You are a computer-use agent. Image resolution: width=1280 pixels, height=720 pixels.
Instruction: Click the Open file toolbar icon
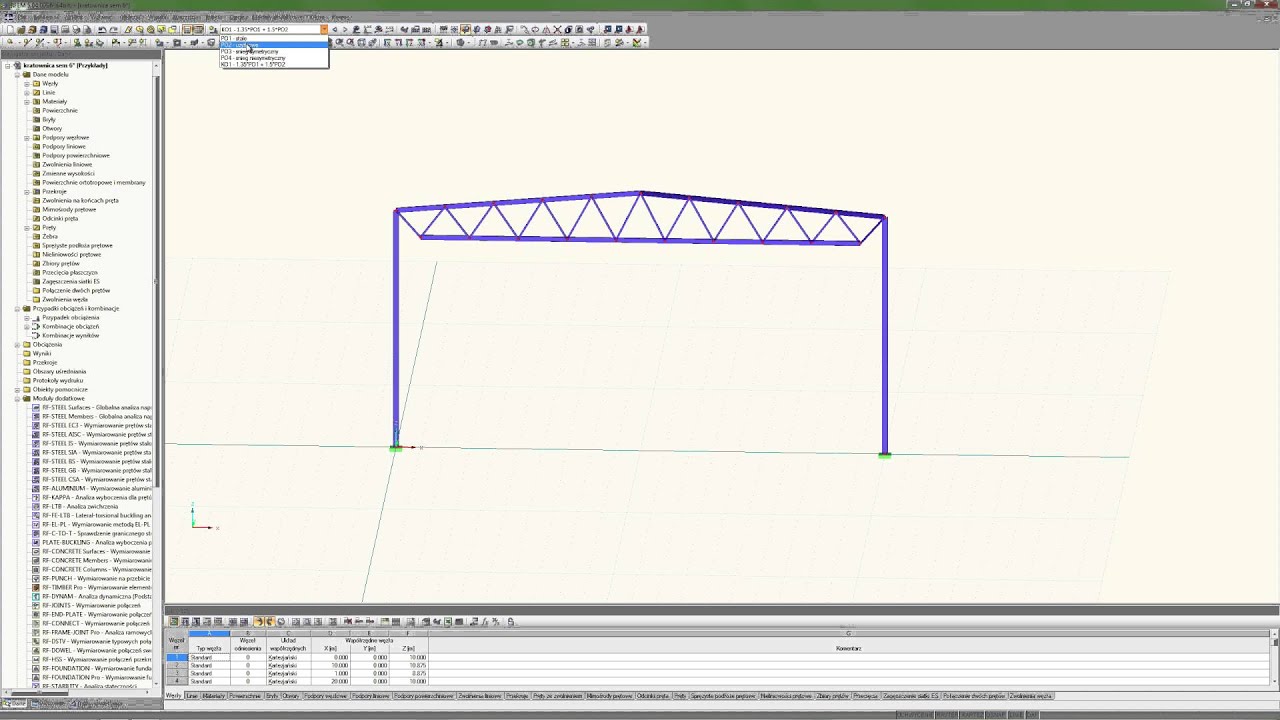21,29
